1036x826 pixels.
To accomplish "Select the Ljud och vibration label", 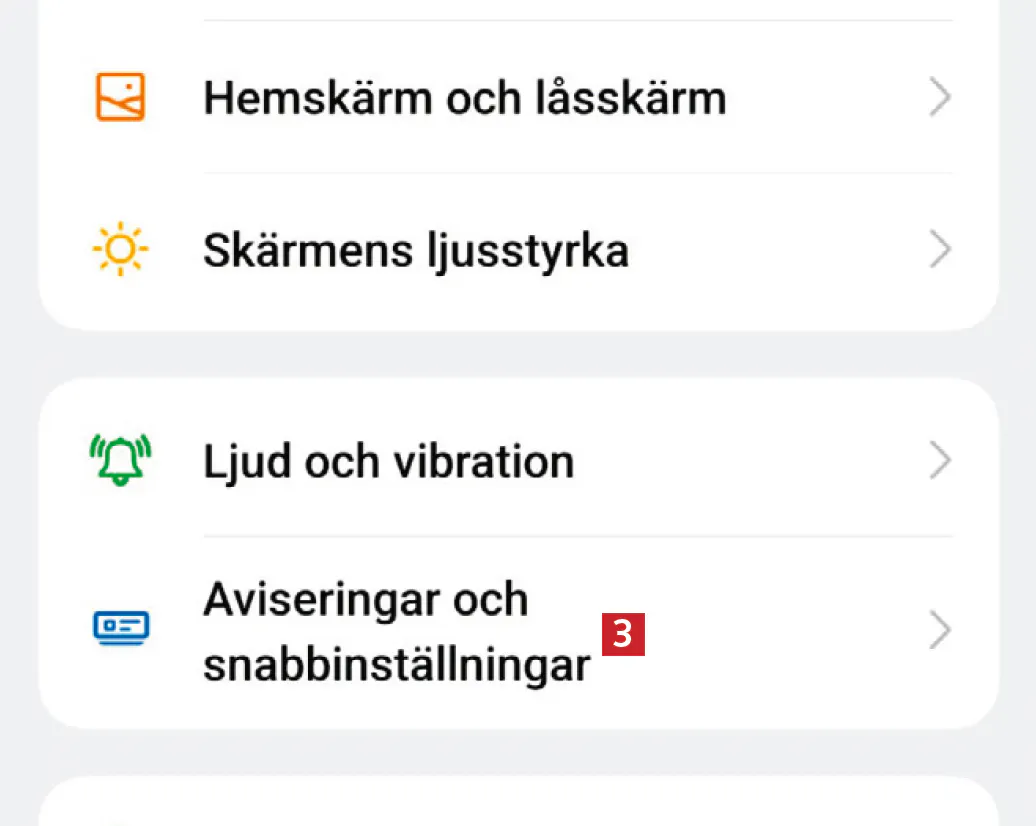I will click(x=388, y=461).
